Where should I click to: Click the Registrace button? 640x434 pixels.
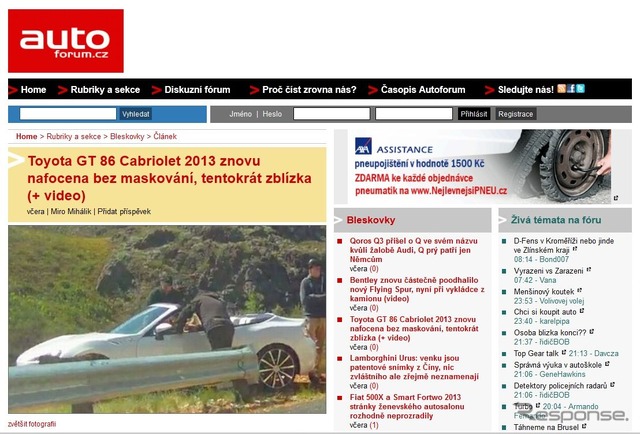click(516, 114)
